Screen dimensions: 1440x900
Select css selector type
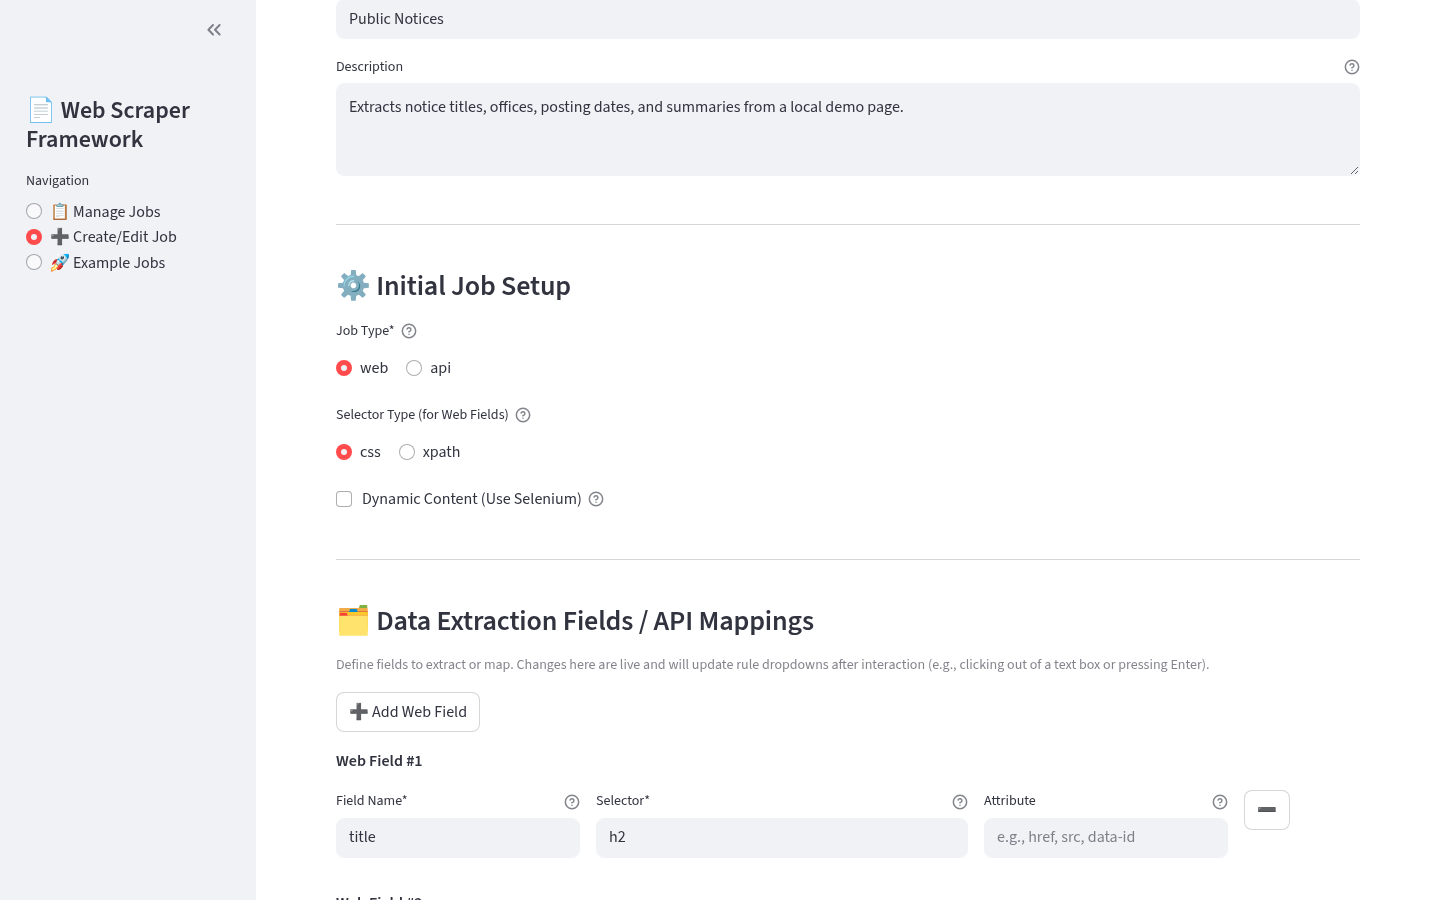tap(359, 452)
